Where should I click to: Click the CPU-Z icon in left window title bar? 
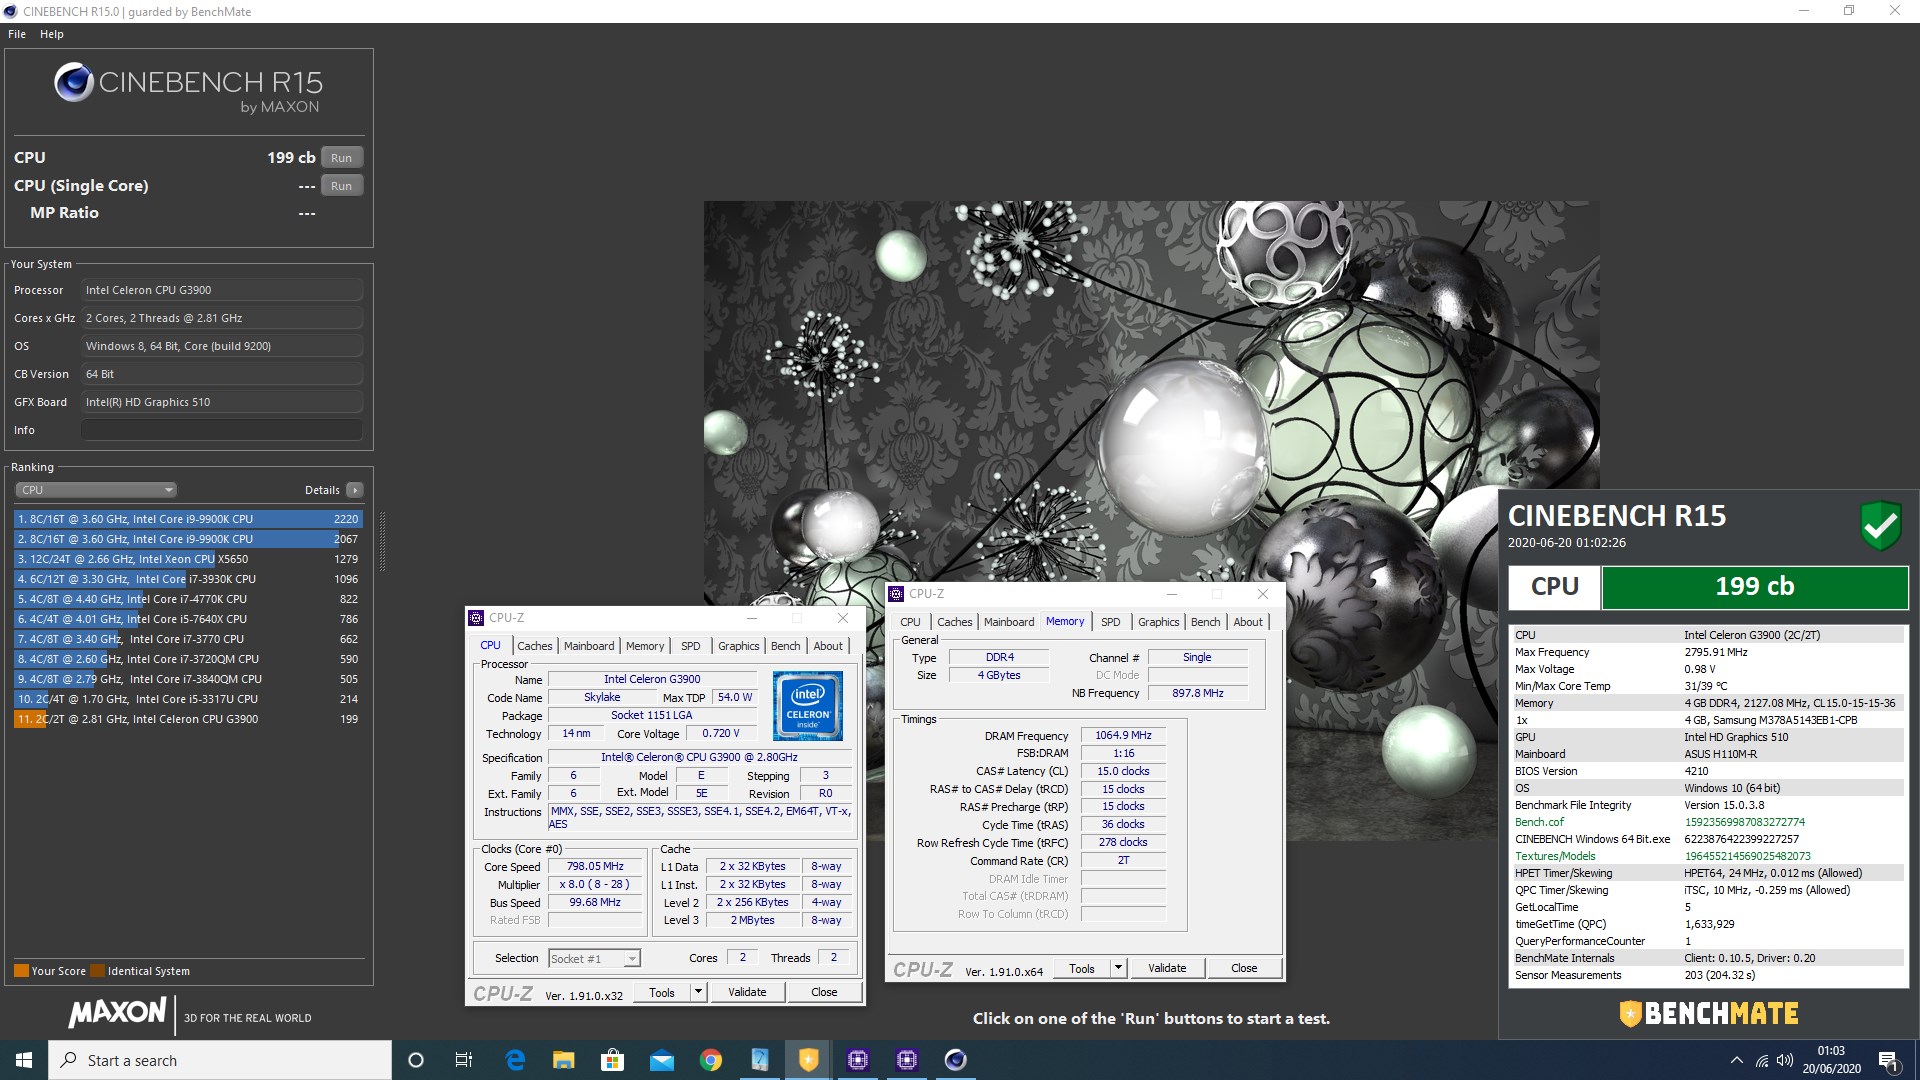point(477,618)
